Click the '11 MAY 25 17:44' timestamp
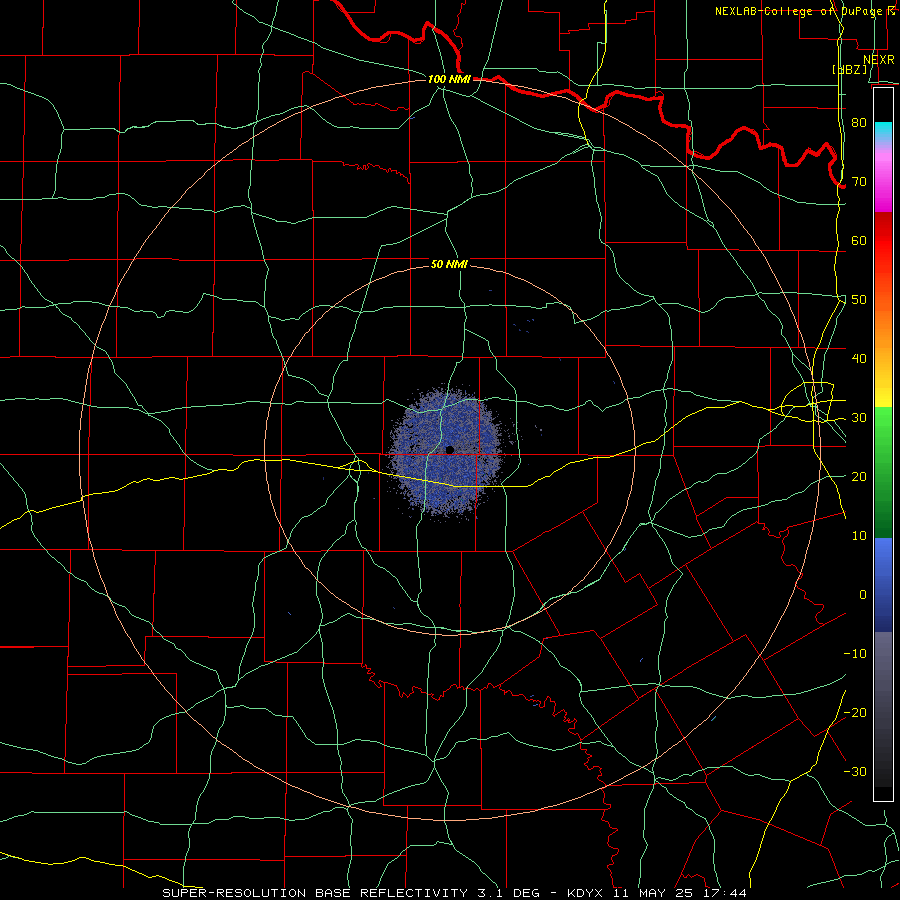Viewport: 900px width, 900px height. [x=681, y=893]
